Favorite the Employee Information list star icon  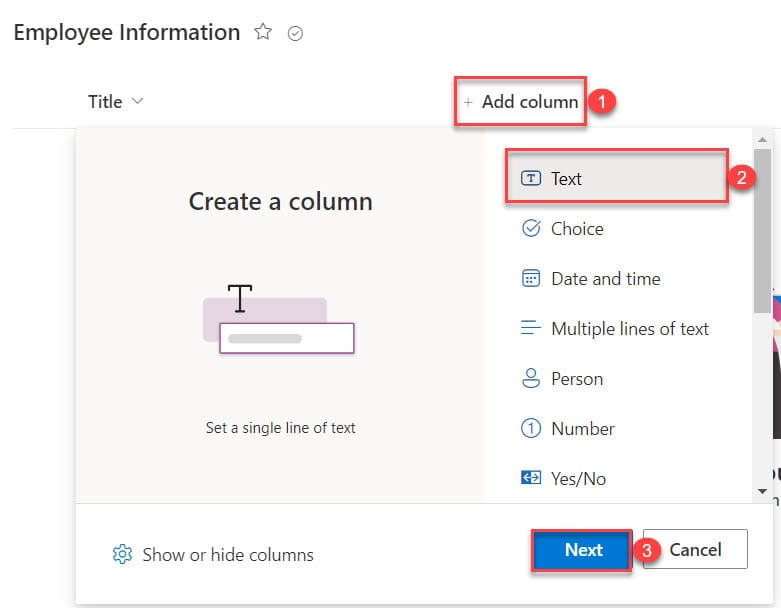pyautogui.click(x=262, y=32)
